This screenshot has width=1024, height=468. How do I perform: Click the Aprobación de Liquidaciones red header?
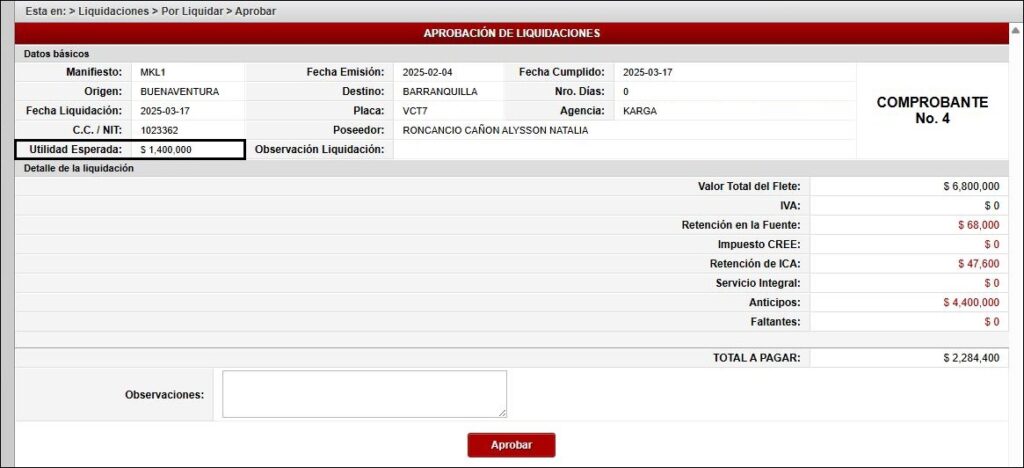(x=511, y=33)
